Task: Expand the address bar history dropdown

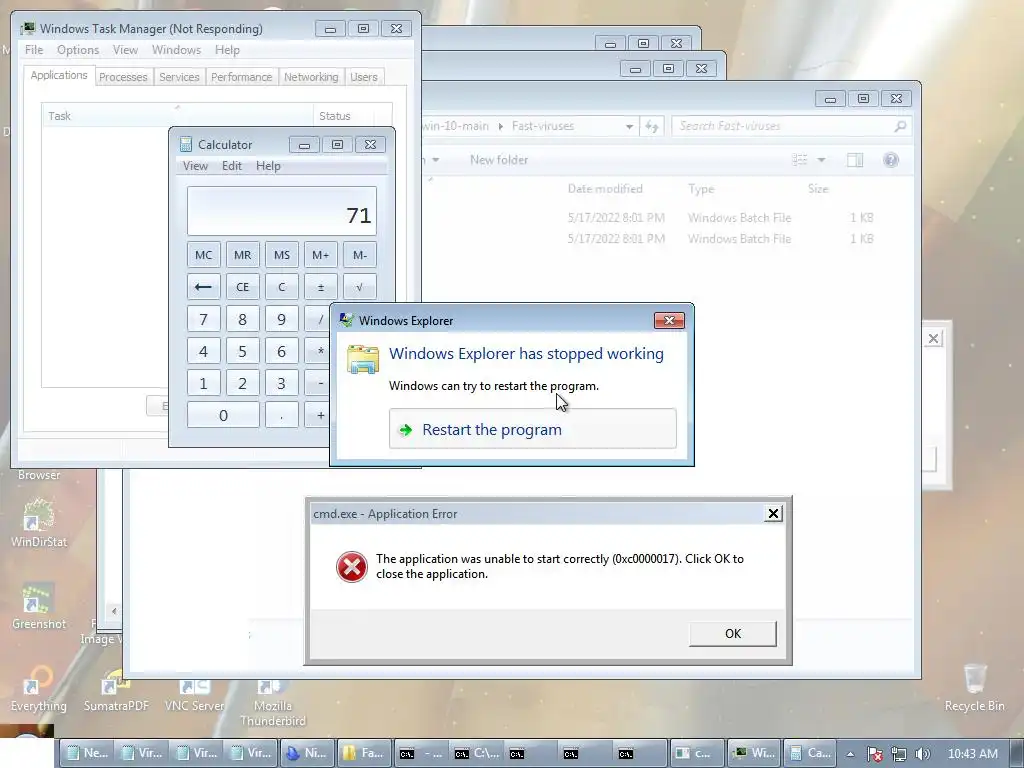Action: [629, 127]
